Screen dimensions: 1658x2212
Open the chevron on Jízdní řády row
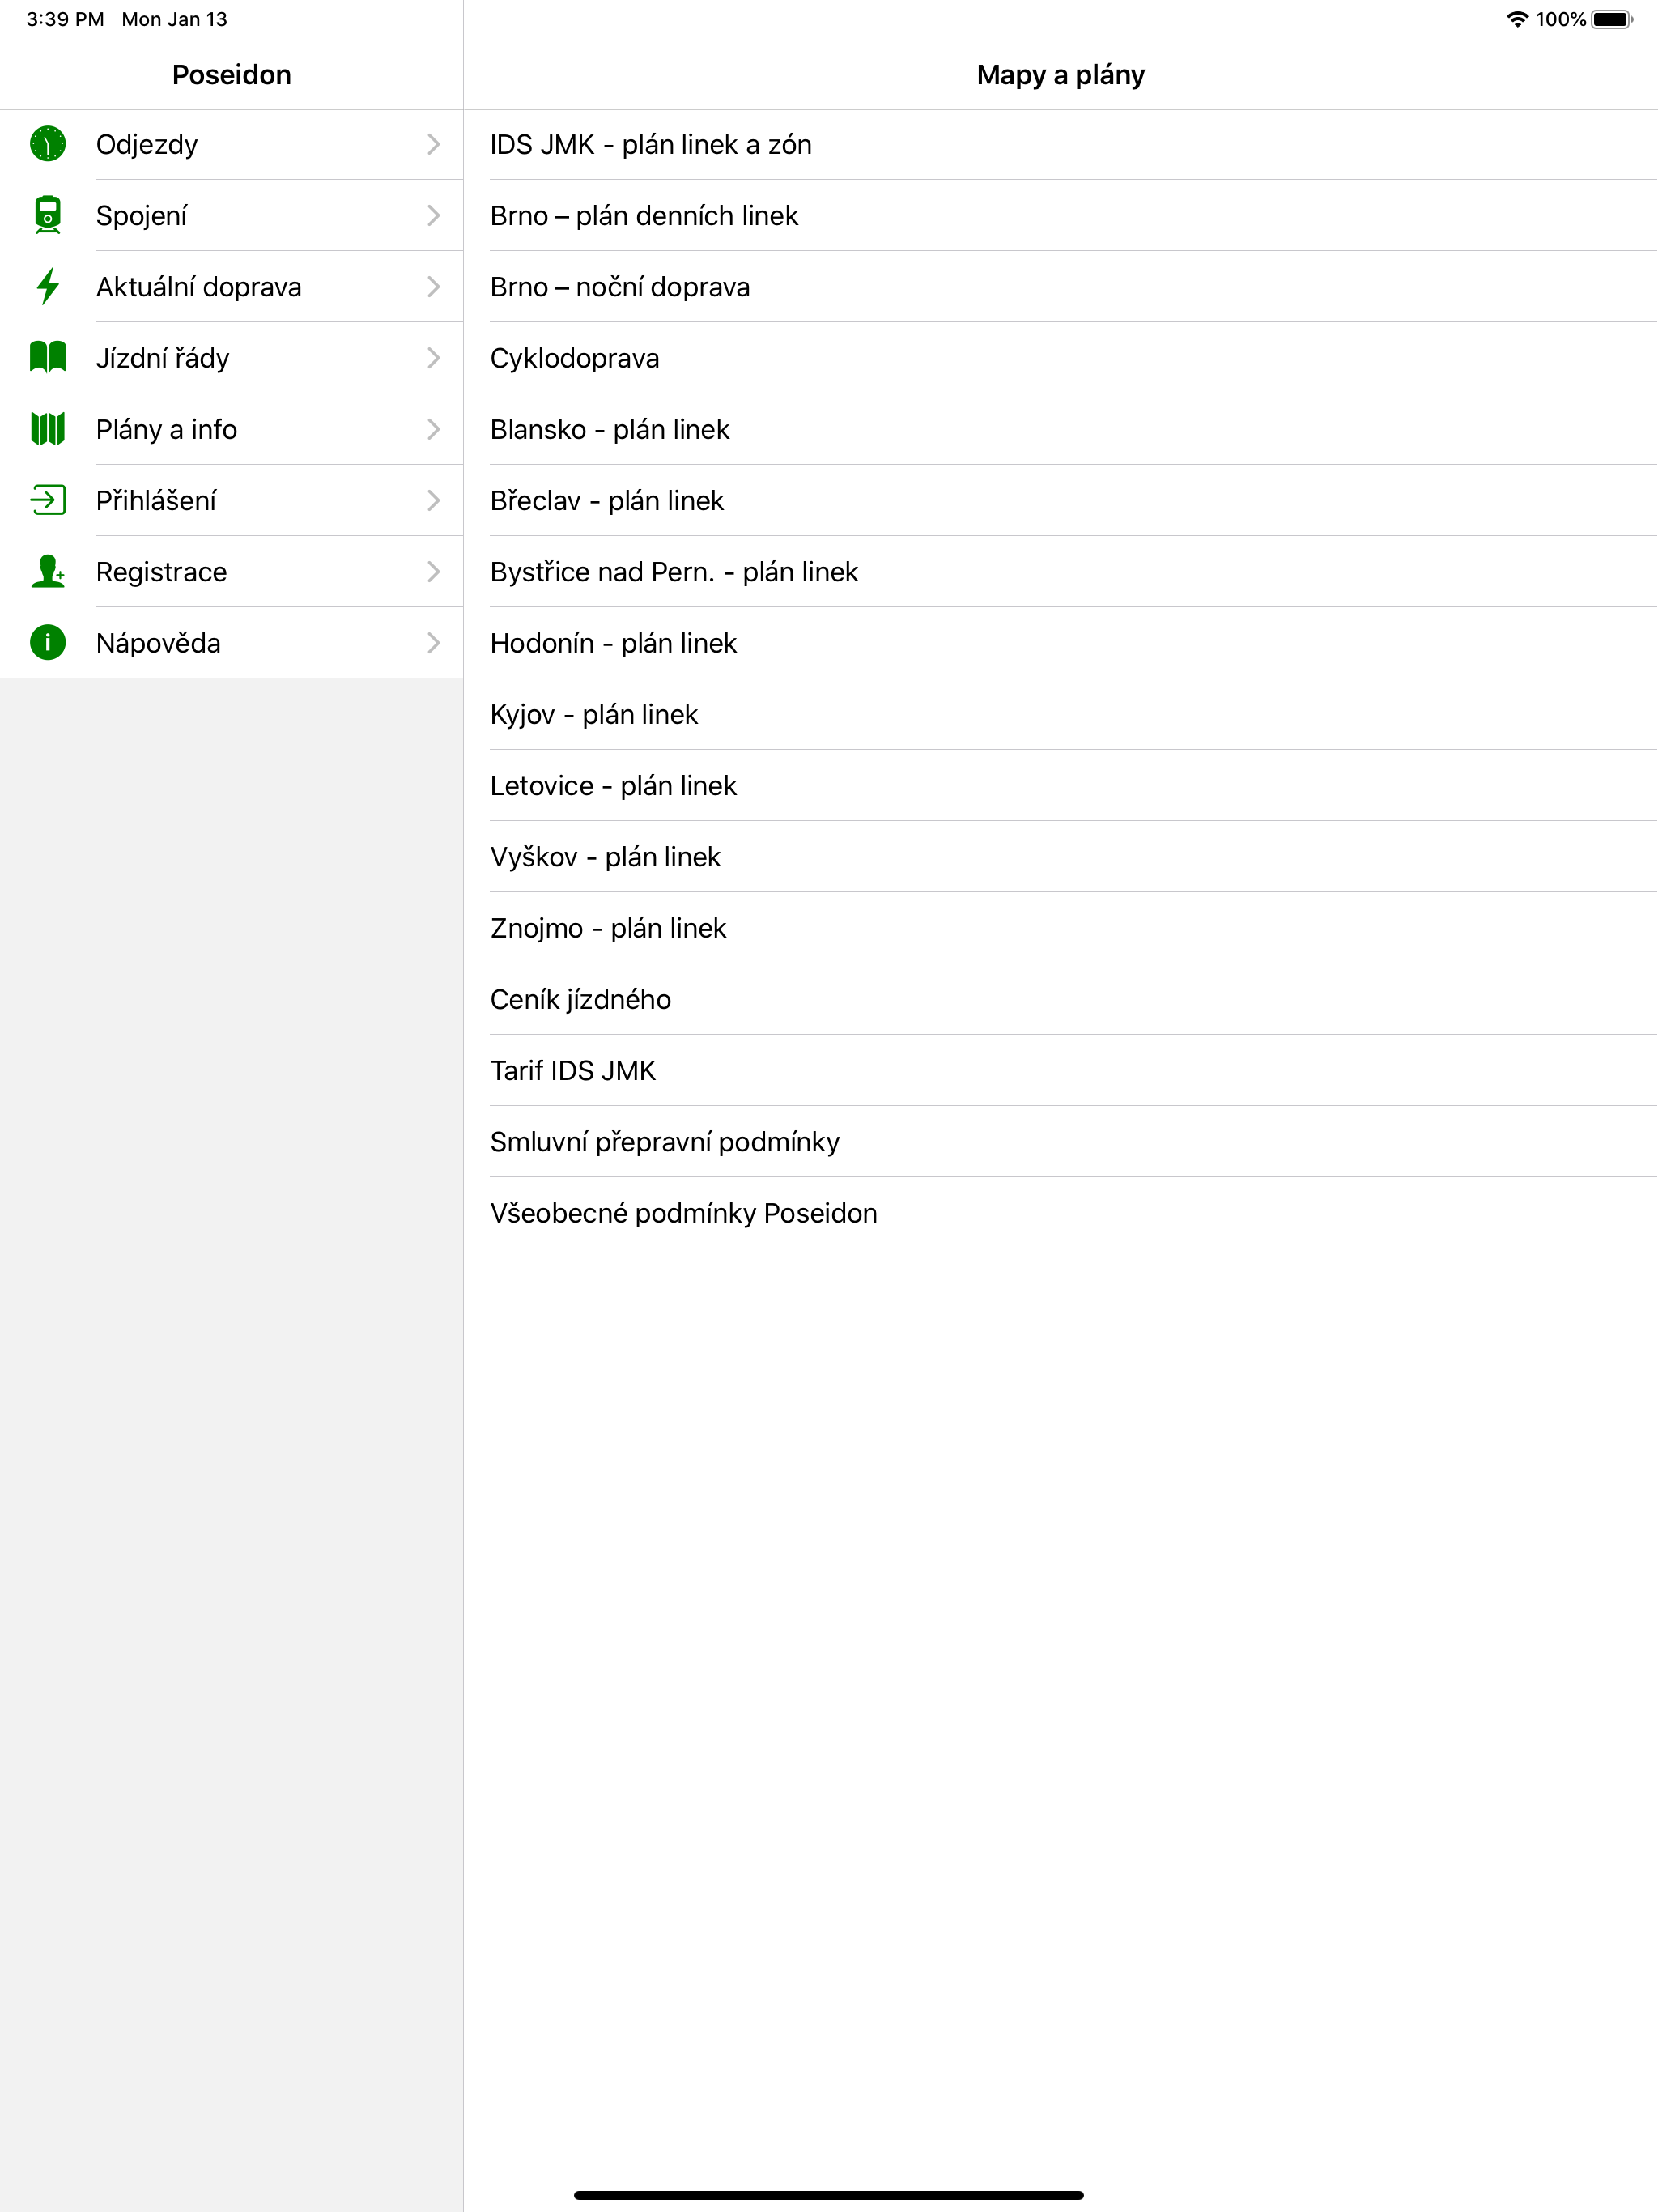(433, 357)
